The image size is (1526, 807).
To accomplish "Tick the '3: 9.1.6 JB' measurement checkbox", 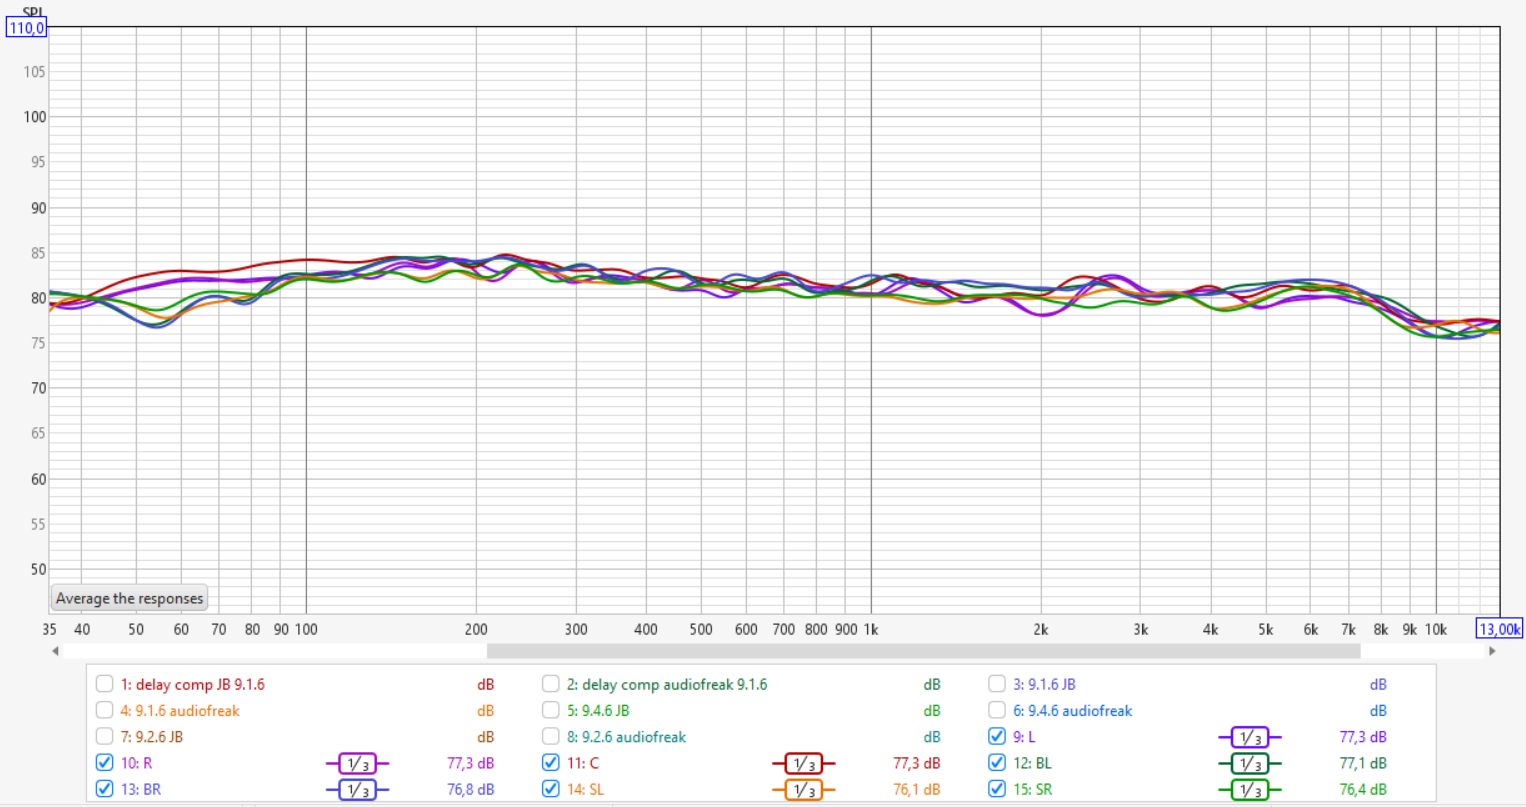I will (996, 684).
